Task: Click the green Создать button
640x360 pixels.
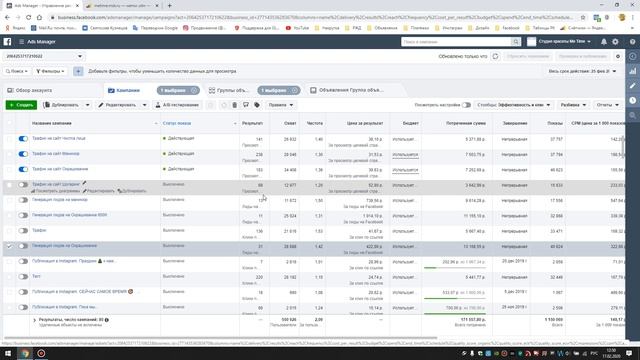Action: coord(21,105)
